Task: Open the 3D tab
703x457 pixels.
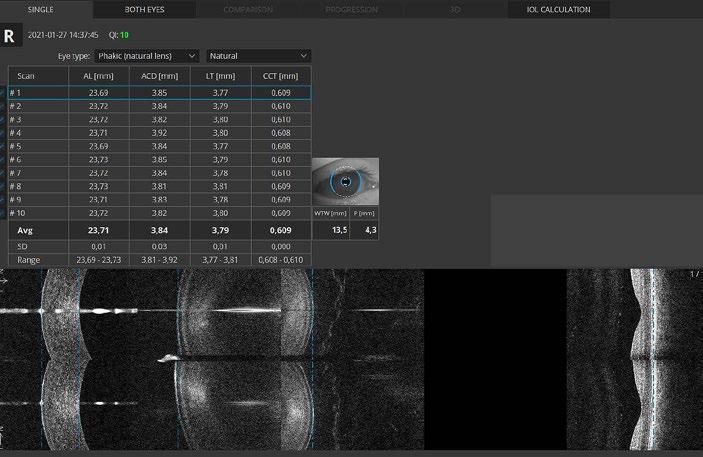Action: [x=455, y=9]
